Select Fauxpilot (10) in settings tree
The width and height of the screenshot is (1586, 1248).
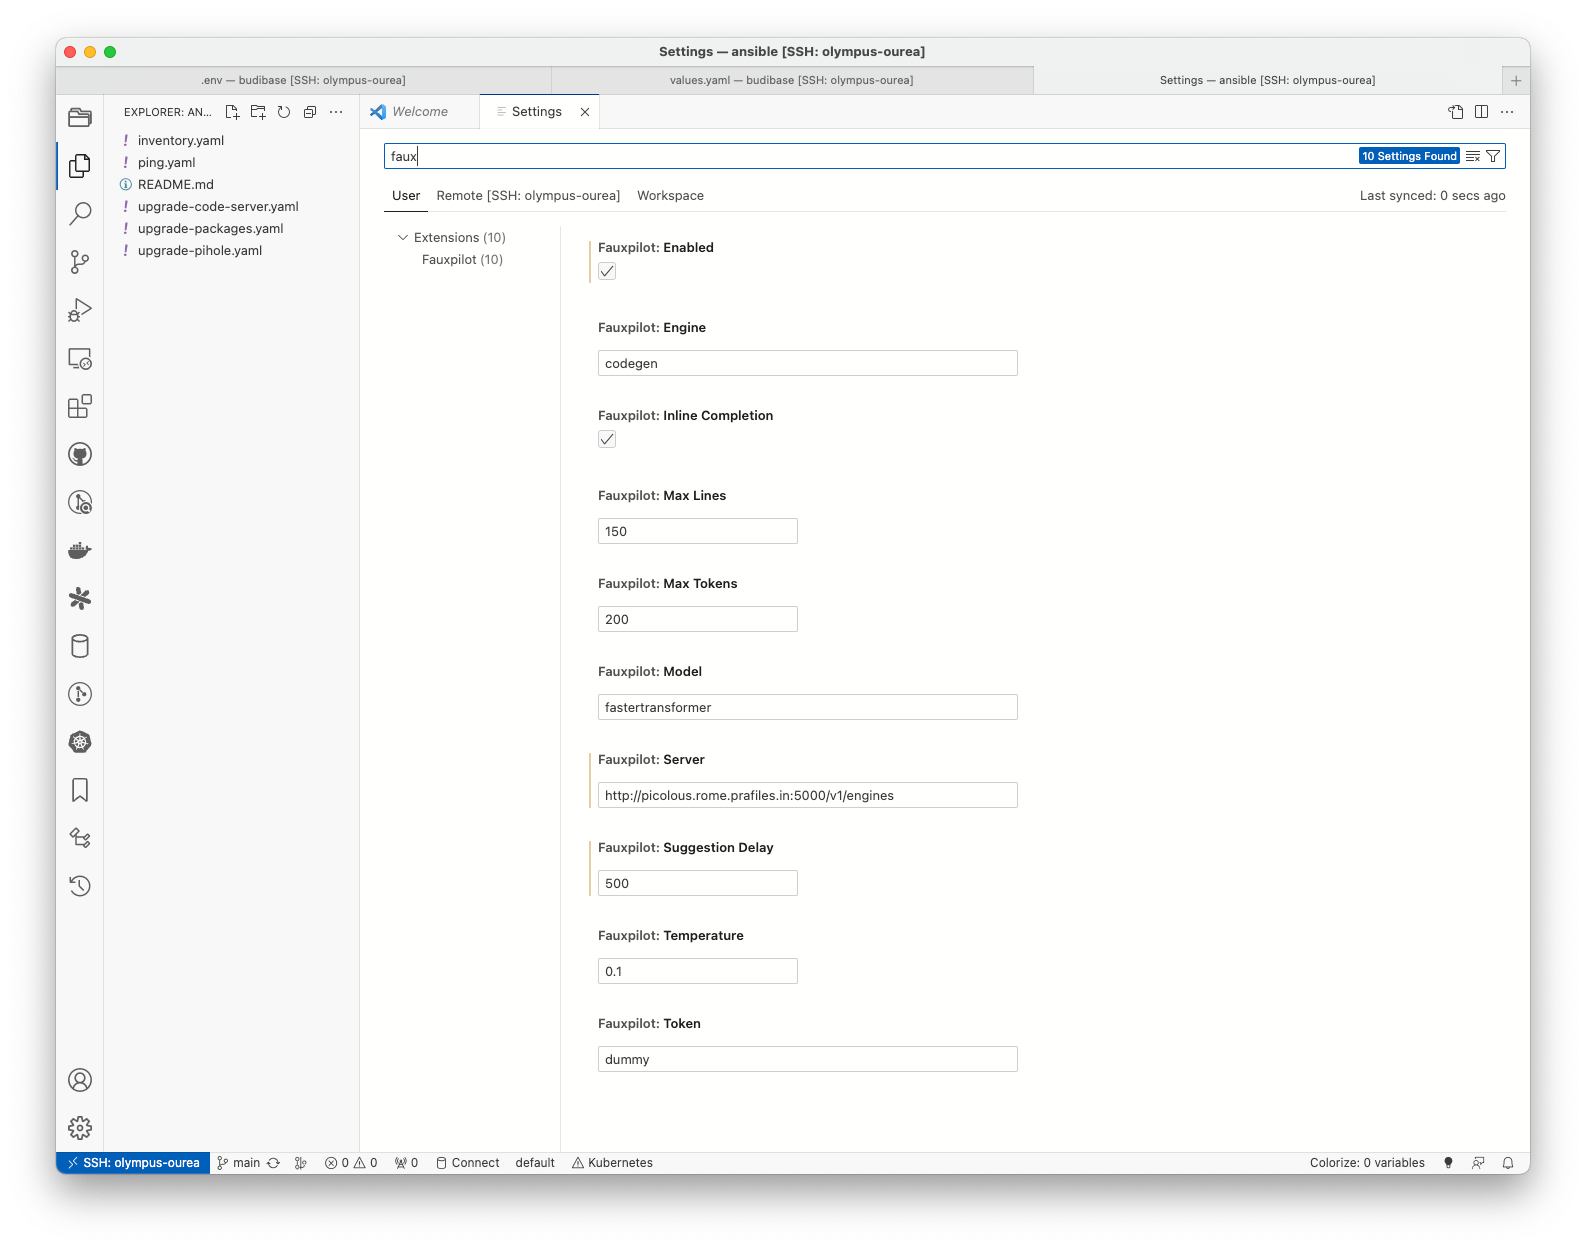coord(462,259)
